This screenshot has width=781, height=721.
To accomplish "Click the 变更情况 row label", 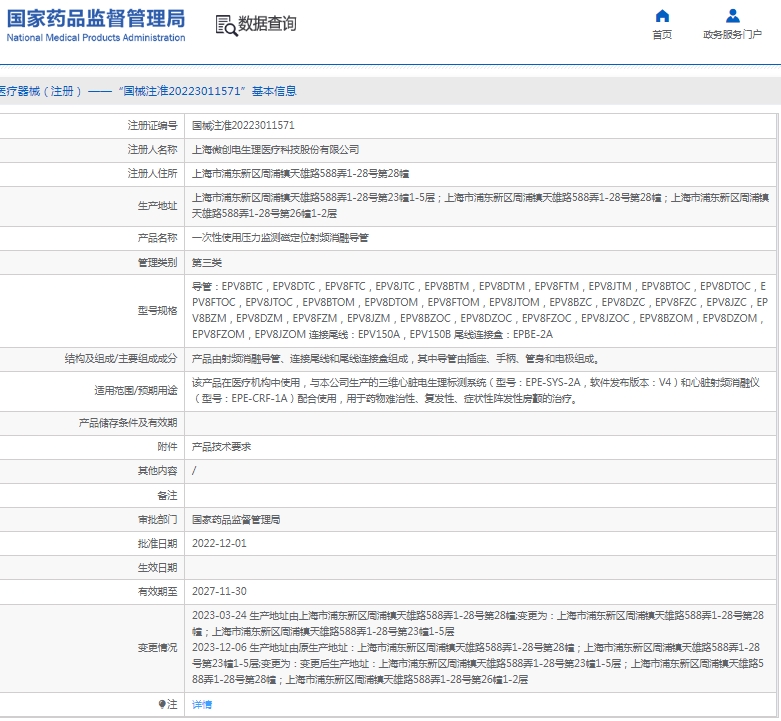I will point(157,647).
